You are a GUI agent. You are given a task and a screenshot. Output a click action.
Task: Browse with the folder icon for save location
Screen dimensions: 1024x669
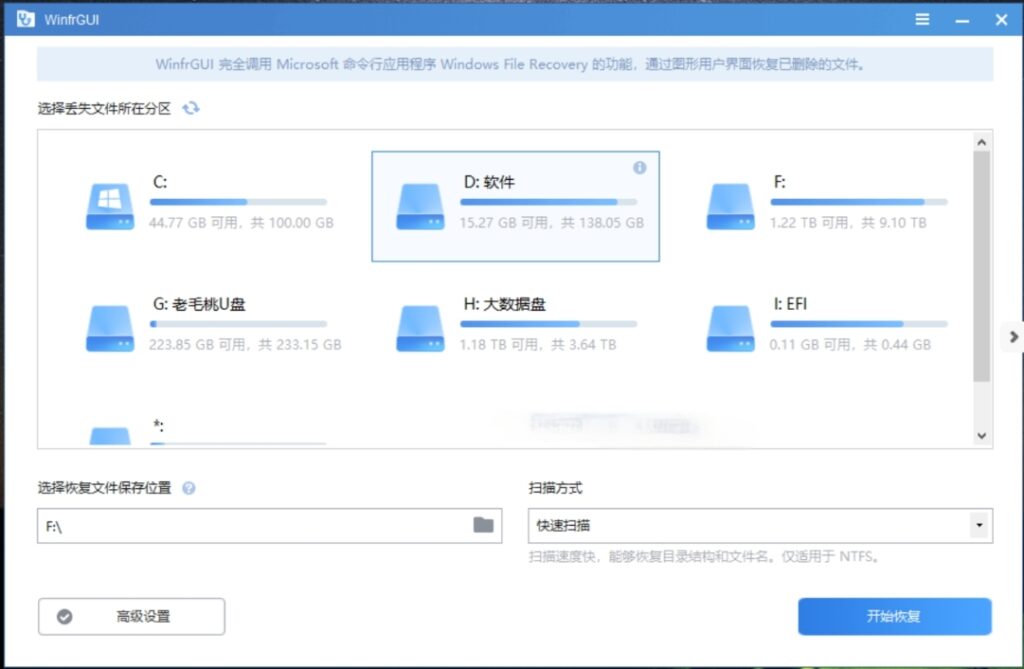click(484, 525)
